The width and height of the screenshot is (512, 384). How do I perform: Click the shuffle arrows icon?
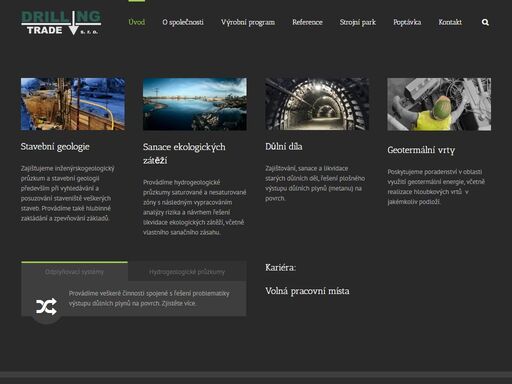click(x=46, y=307)
